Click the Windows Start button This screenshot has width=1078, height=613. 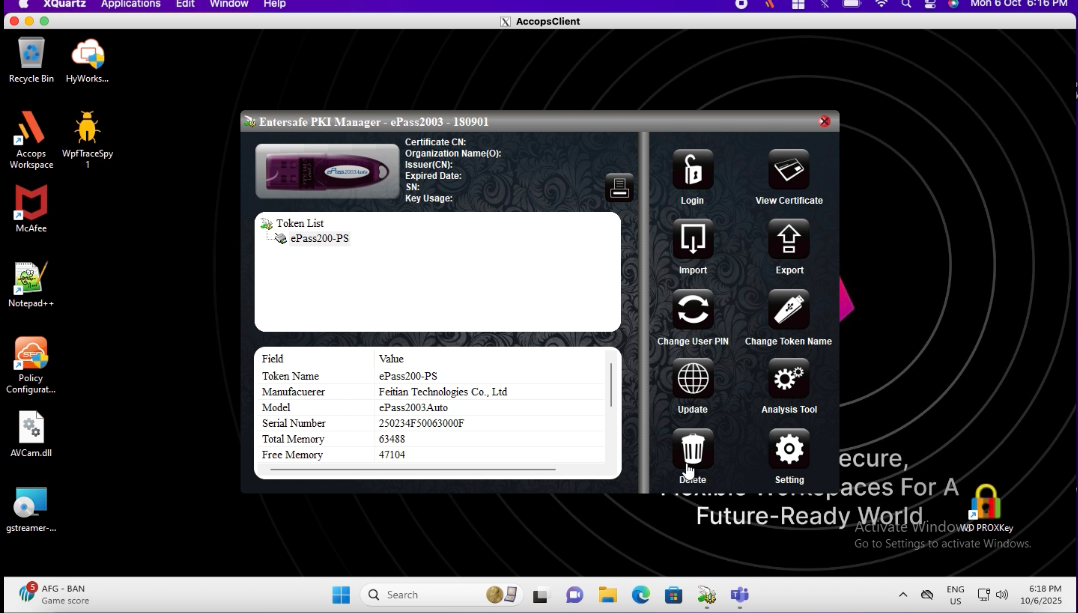[x=341, y=595]
